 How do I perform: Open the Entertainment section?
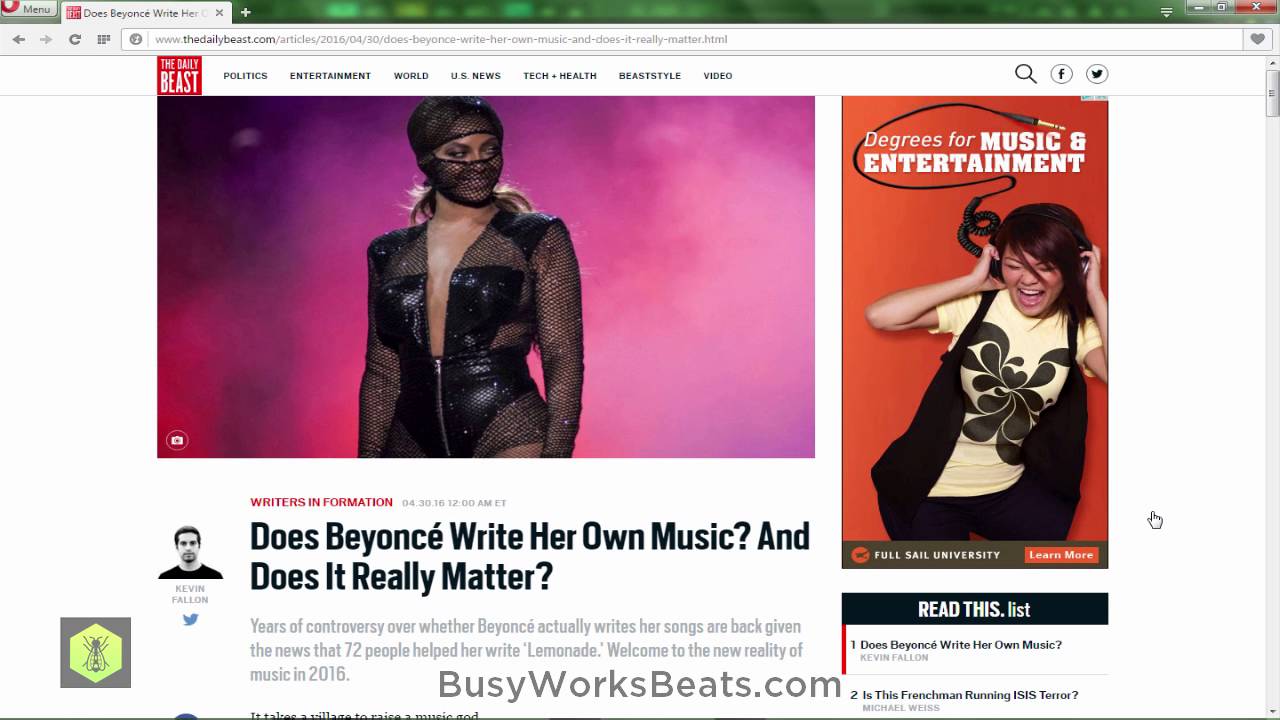pyautogui.click(x=330, y=76)
